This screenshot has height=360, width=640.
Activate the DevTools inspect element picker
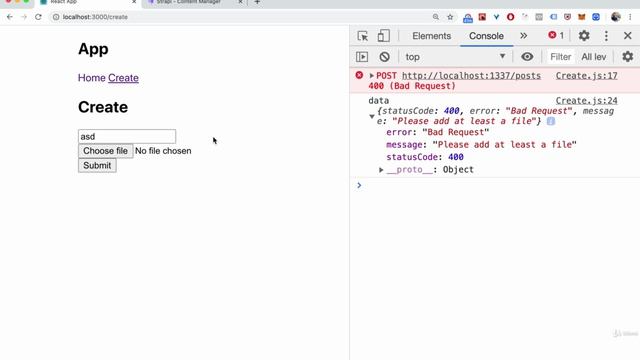tap(362, 36)
